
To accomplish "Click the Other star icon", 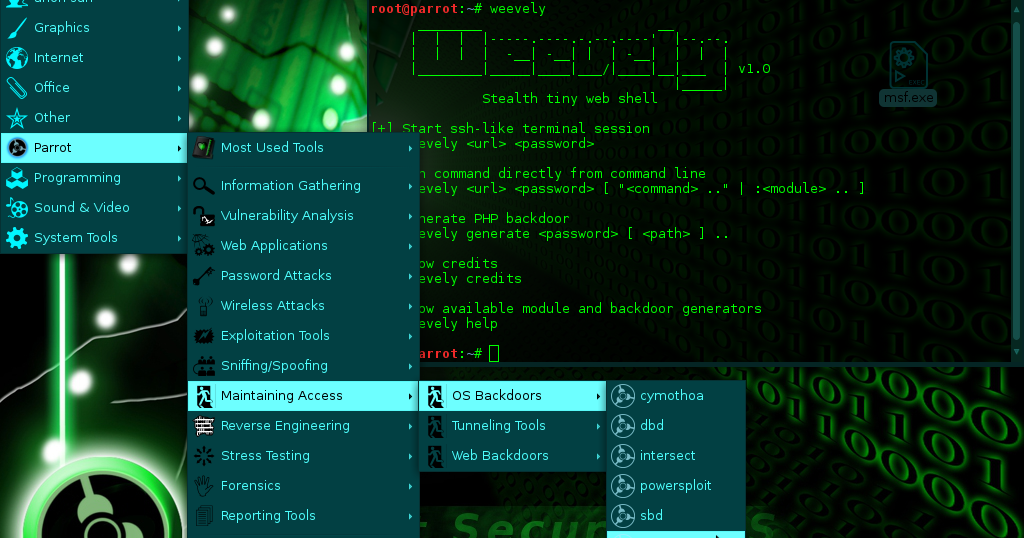I will [x=17, y=118].
